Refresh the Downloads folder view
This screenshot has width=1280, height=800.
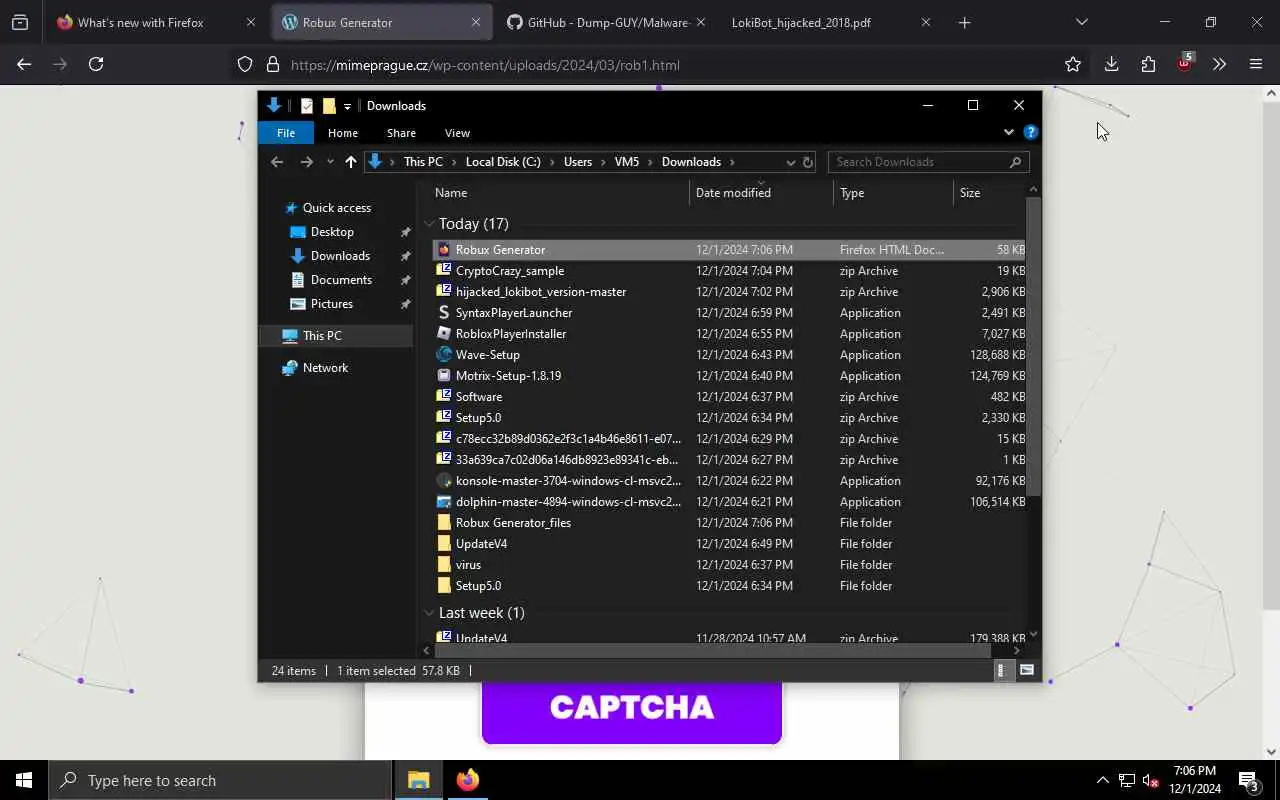coord(808,162)
